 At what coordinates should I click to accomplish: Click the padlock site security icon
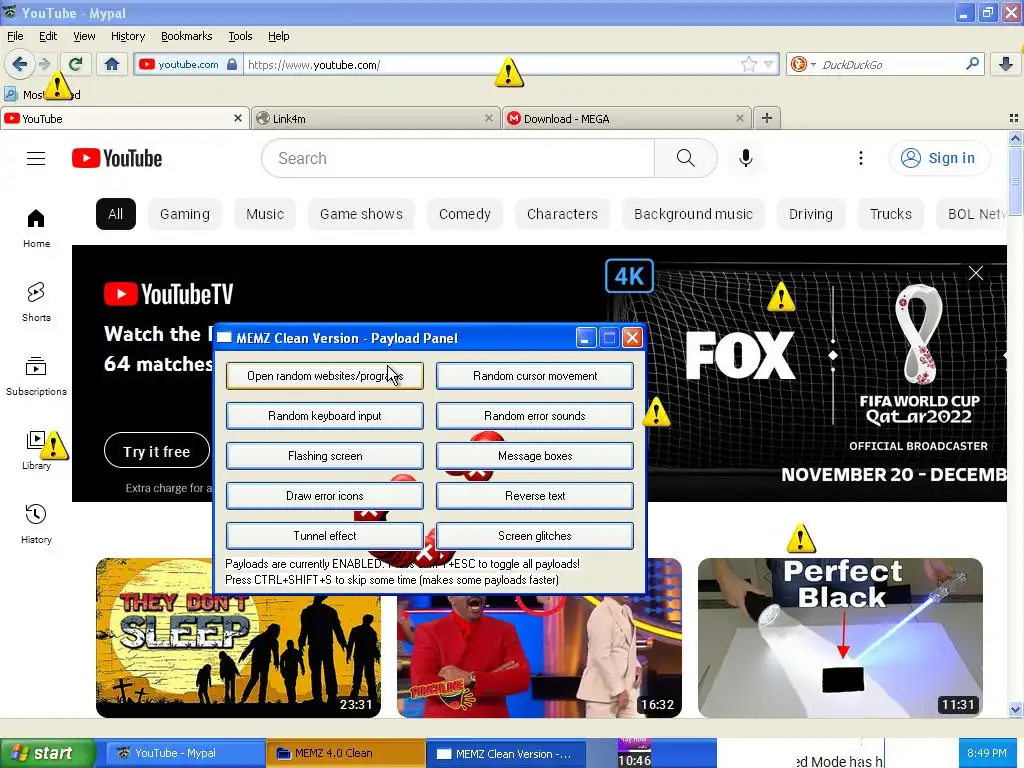[x=232, y=64]
